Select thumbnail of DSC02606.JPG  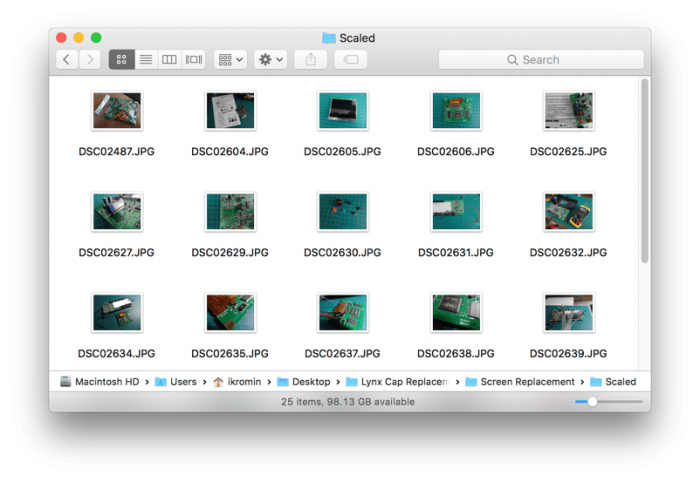click(456, 111)
